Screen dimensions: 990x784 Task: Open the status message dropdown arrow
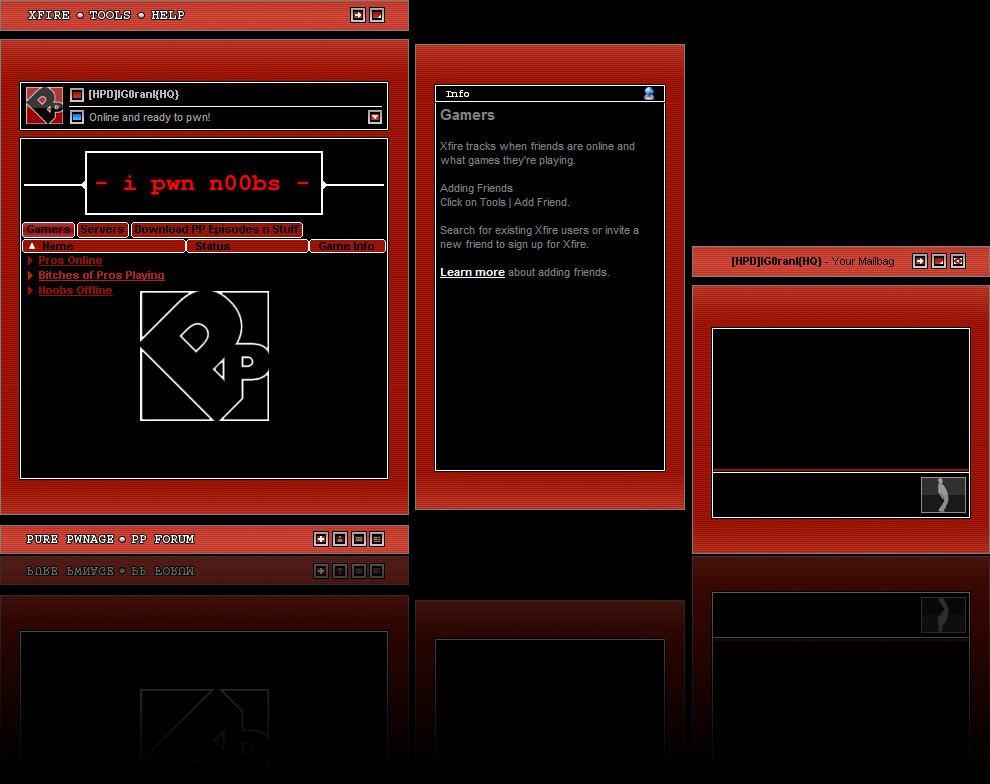[375, 117]
